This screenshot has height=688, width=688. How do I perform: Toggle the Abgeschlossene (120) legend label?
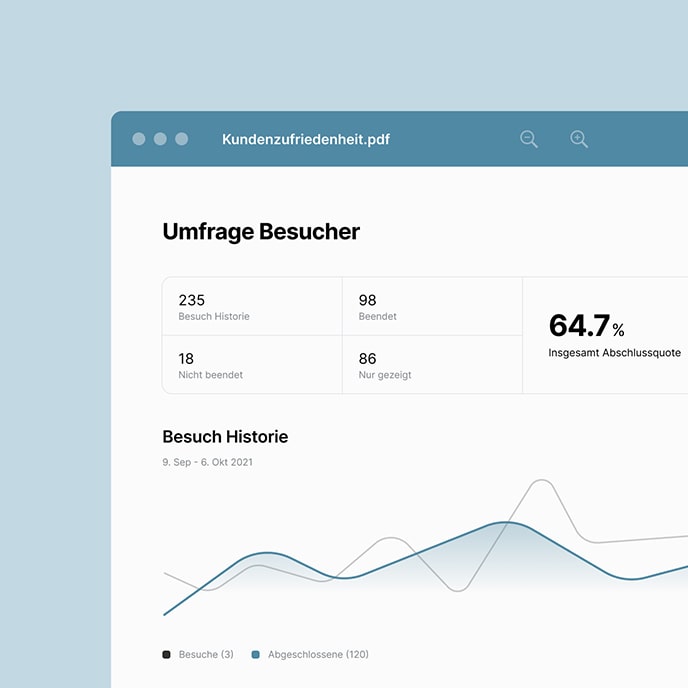[x=318, y=655]
